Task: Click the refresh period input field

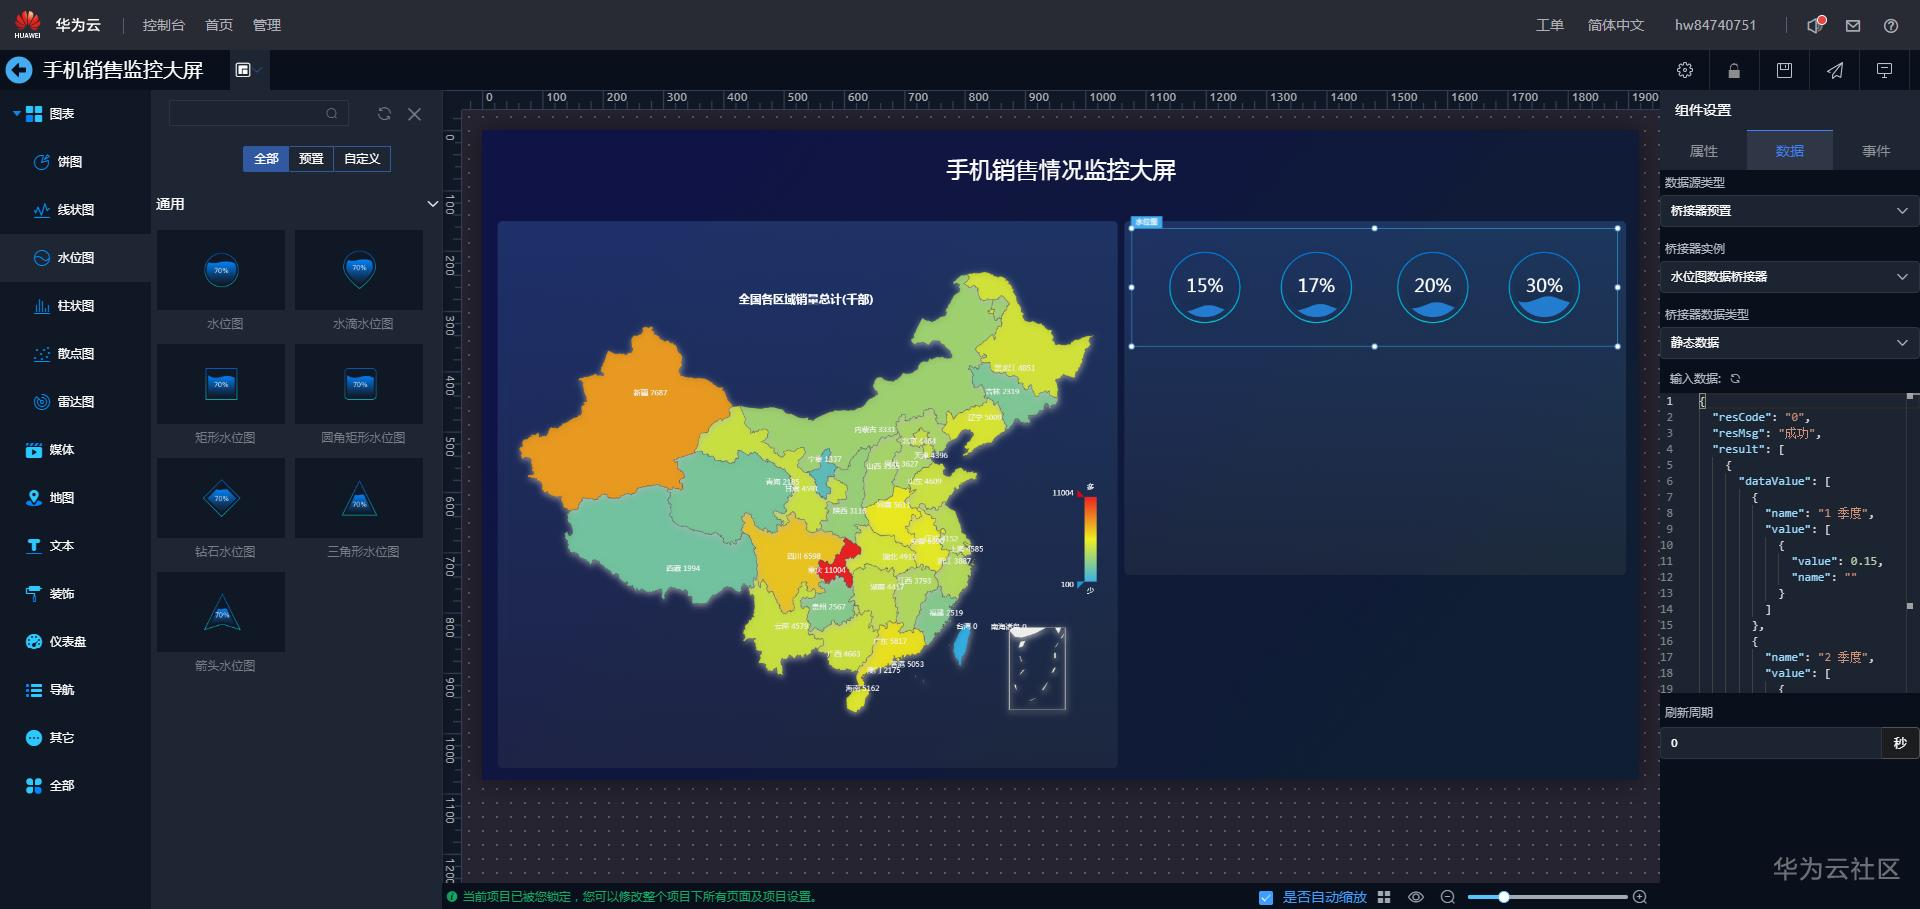Action: coord(1771,743)
